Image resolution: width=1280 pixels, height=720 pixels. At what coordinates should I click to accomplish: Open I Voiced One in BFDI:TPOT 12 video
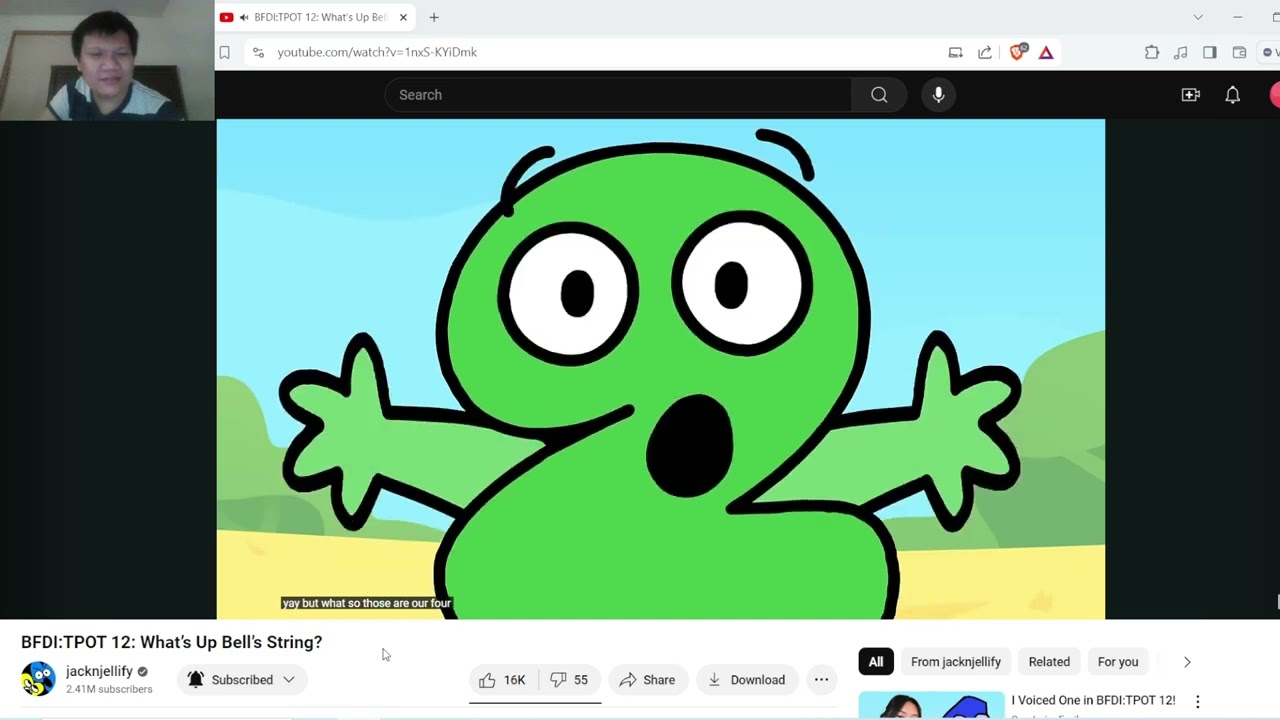(1093, 701)
